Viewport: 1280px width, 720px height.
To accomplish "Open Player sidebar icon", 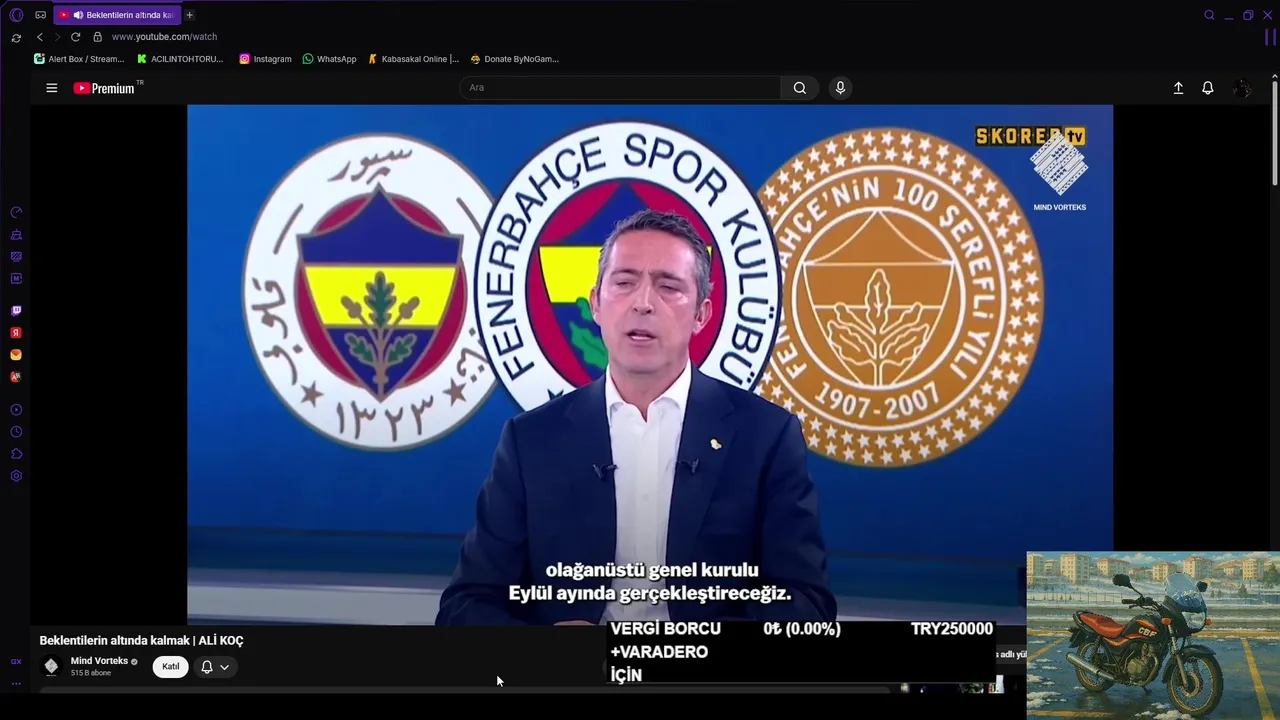I will tap(16, 410).
